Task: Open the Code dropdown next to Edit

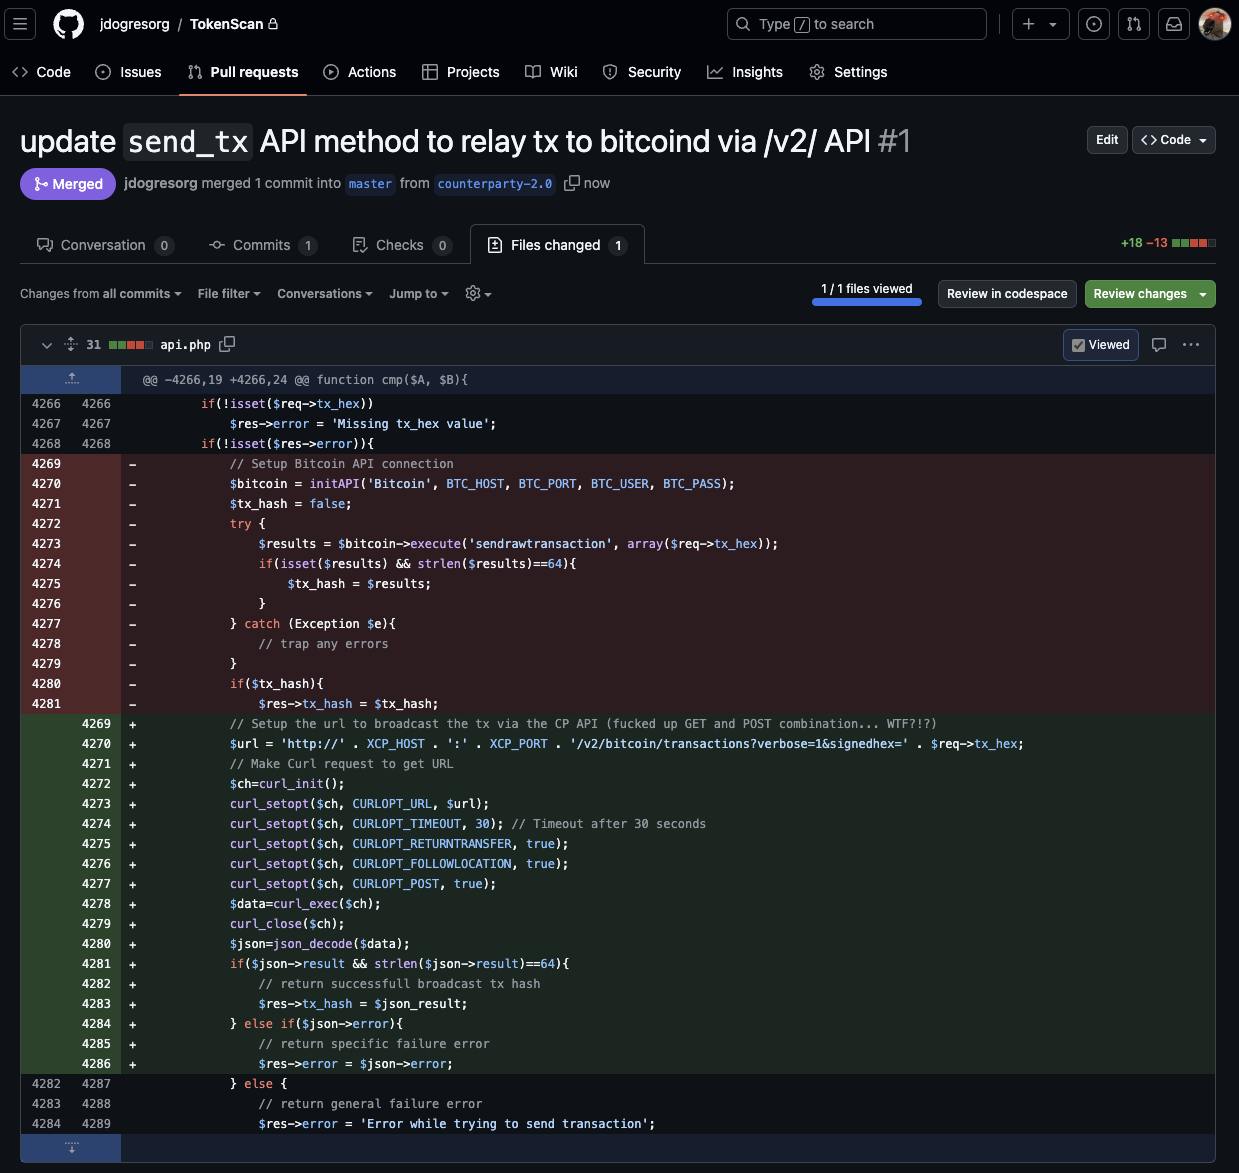Action: click(1174, 140)
